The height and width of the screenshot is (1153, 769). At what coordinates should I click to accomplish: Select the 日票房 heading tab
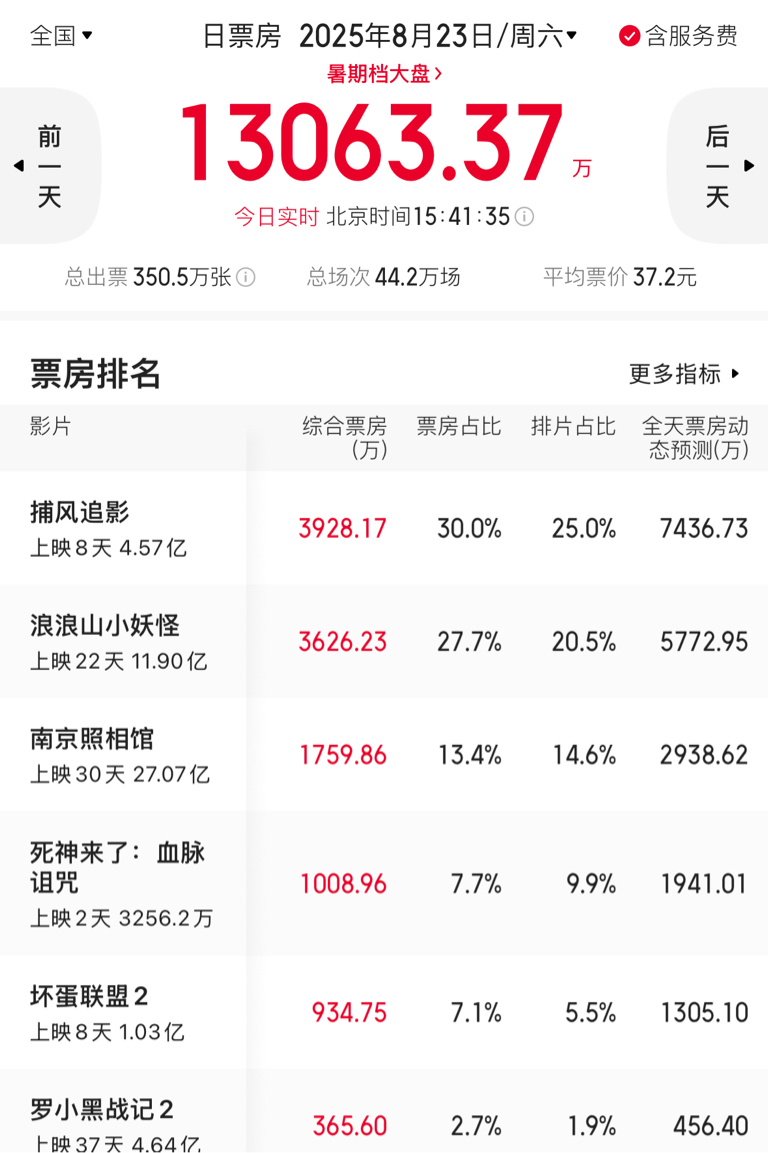pos(242,35)
